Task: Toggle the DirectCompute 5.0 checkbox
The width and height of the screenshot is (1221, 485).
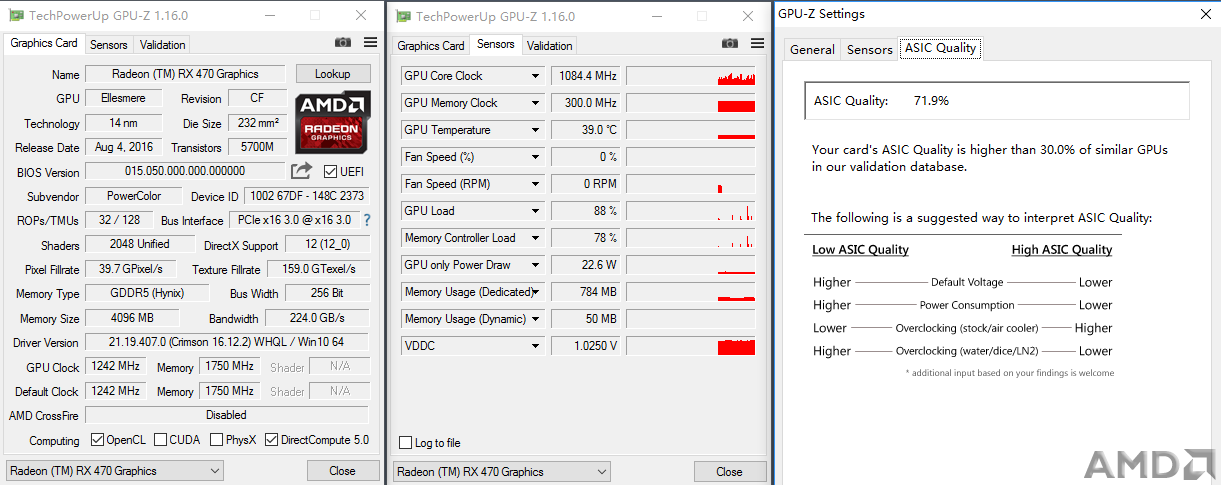Action: tap(271, 440)
